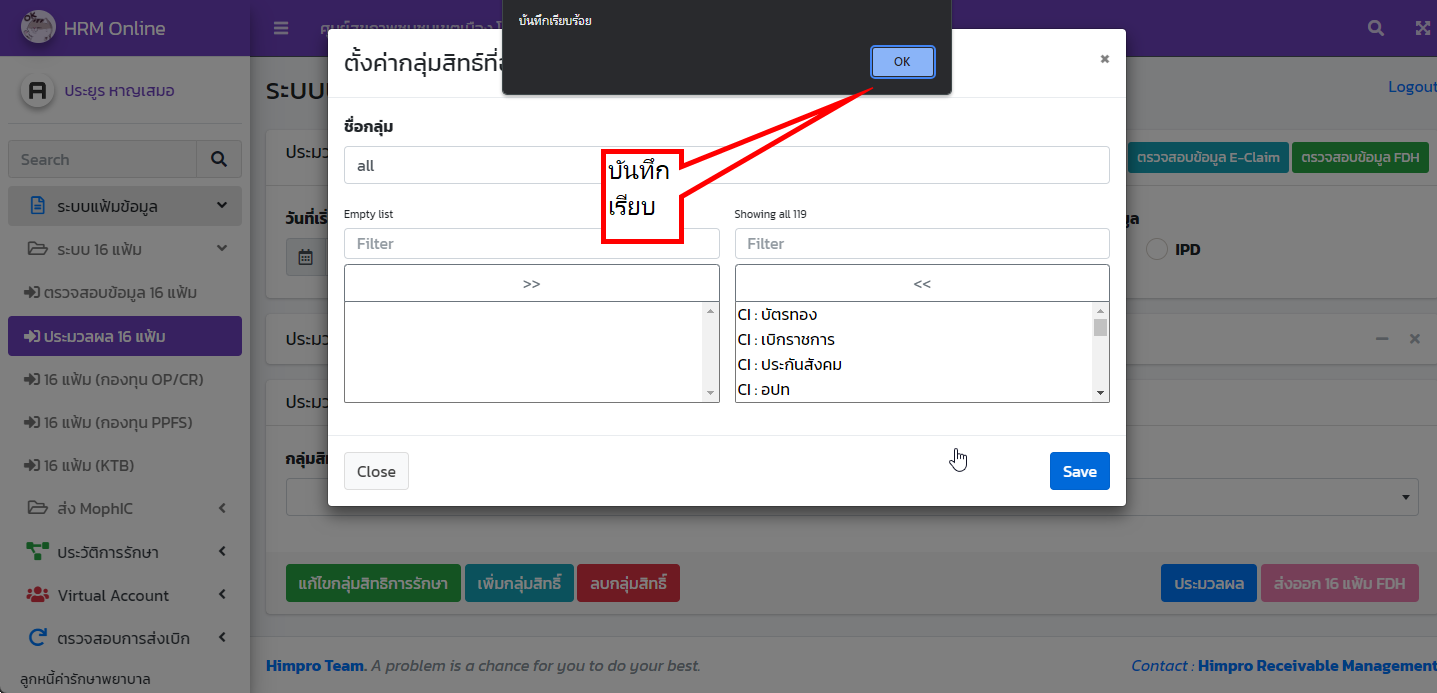Click the Save button in the dialog

coord(1079,470)
